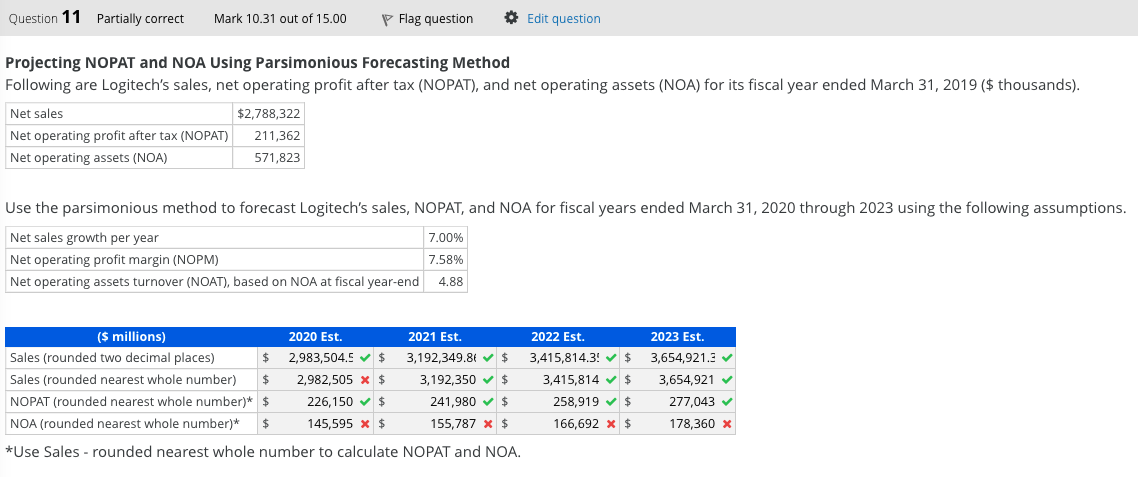The width and height of the screenshot is (1138, 477).
Task: Click the NOA value 571,823
Action: tap(269, 158)
